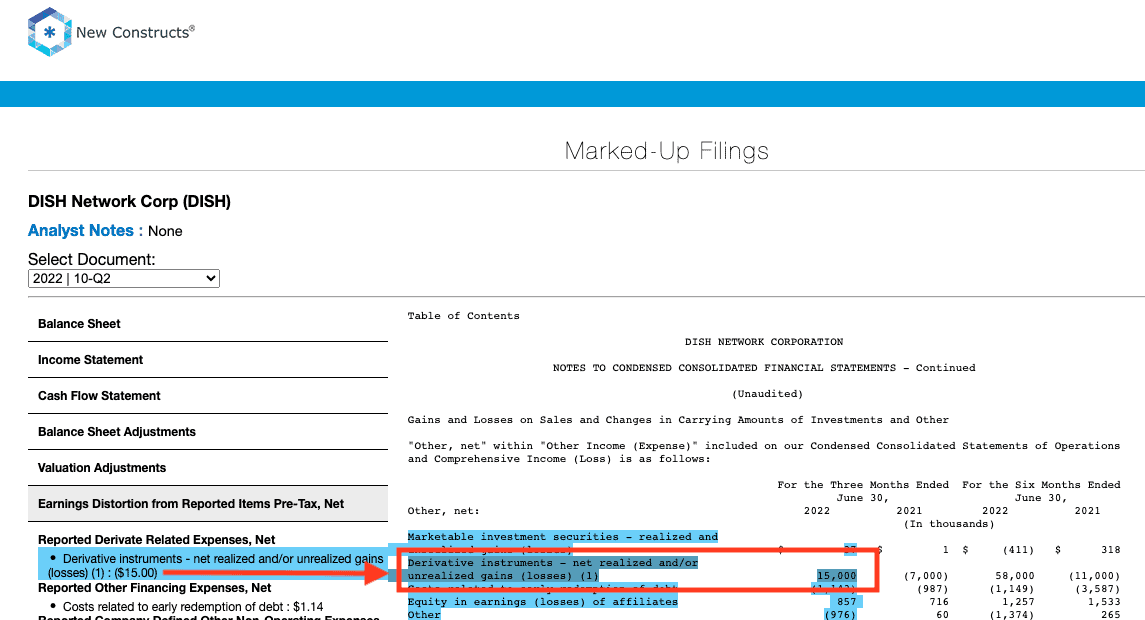Click the (987) table value

[x=933, y=589]
